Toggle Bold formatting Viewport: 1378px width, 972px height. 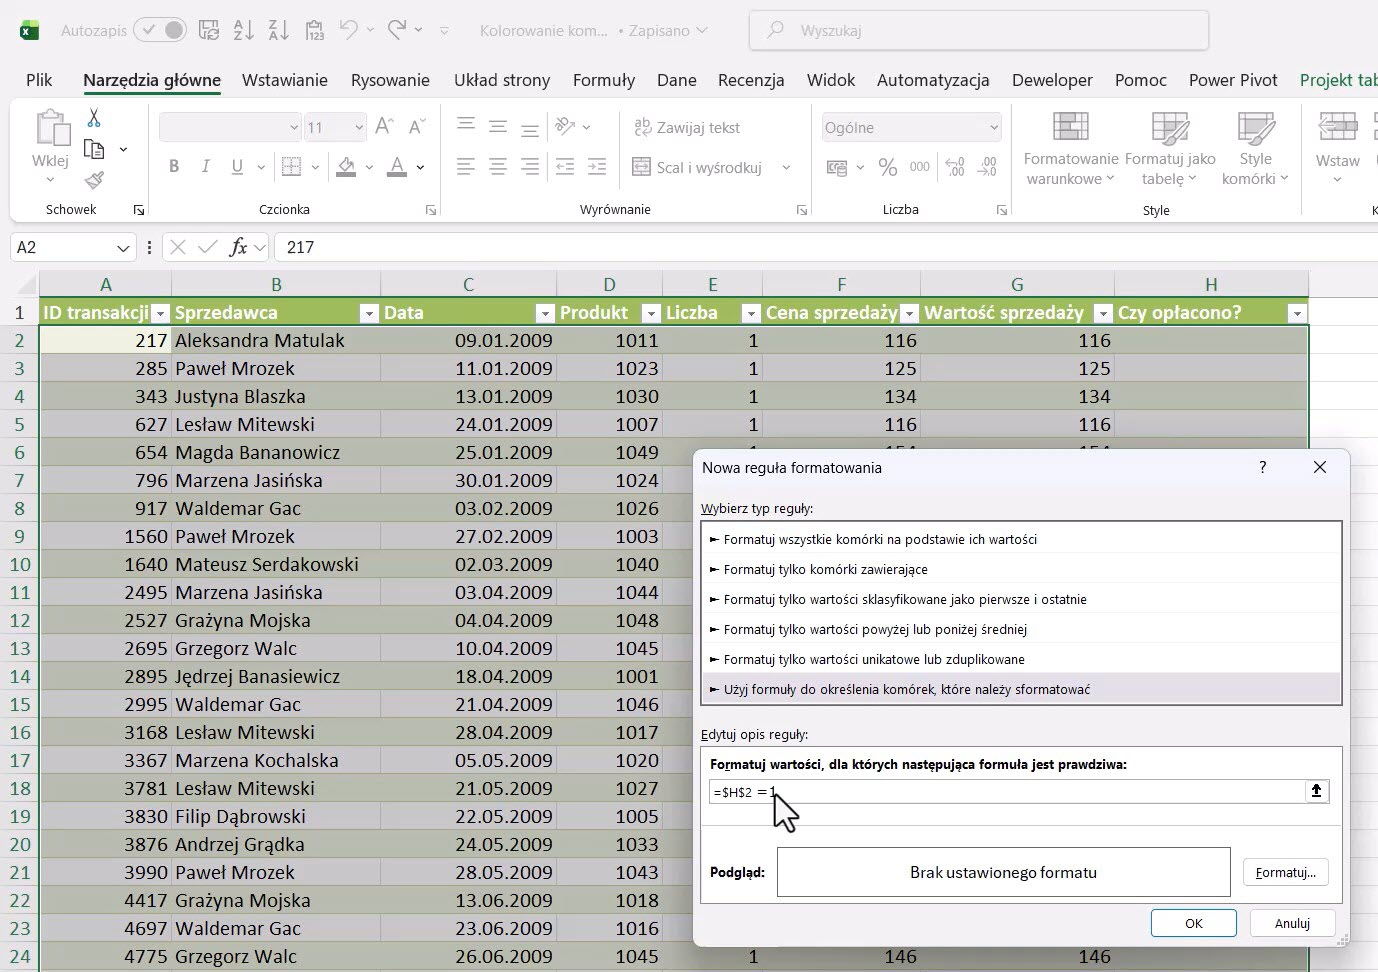coord(174,167)
